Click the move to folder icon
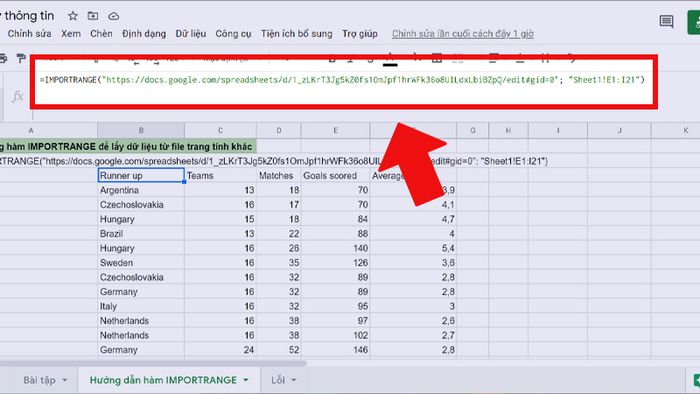 click(x=93, y=16)
